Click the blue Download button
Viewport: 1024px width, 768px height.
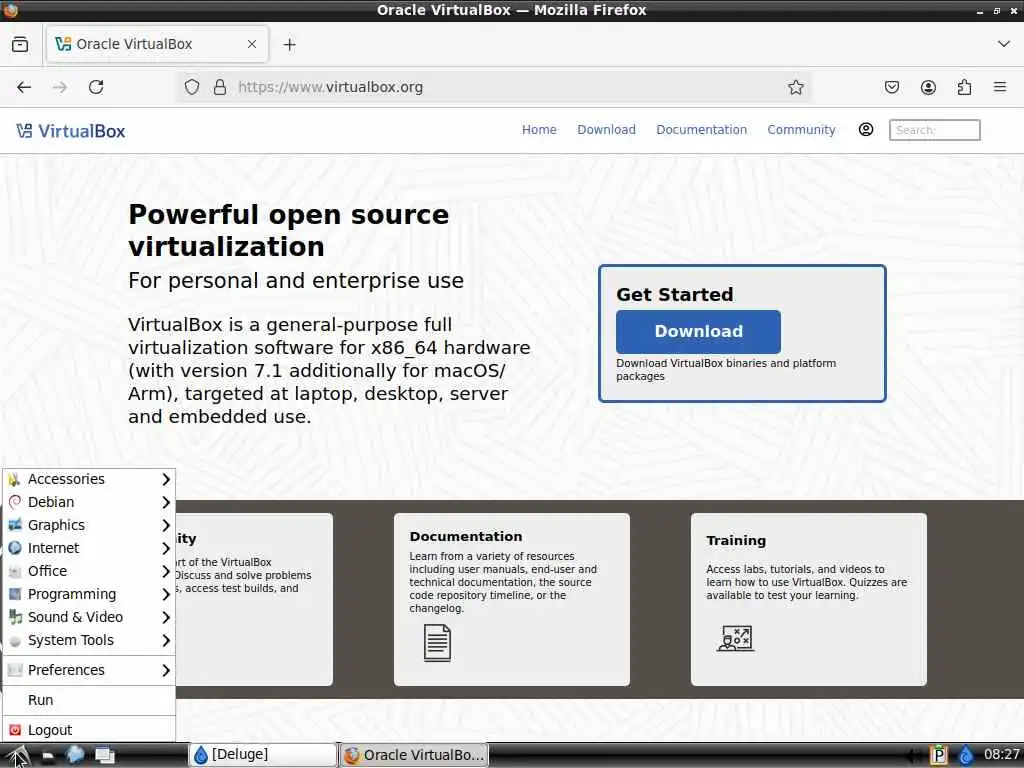[698, 332]
